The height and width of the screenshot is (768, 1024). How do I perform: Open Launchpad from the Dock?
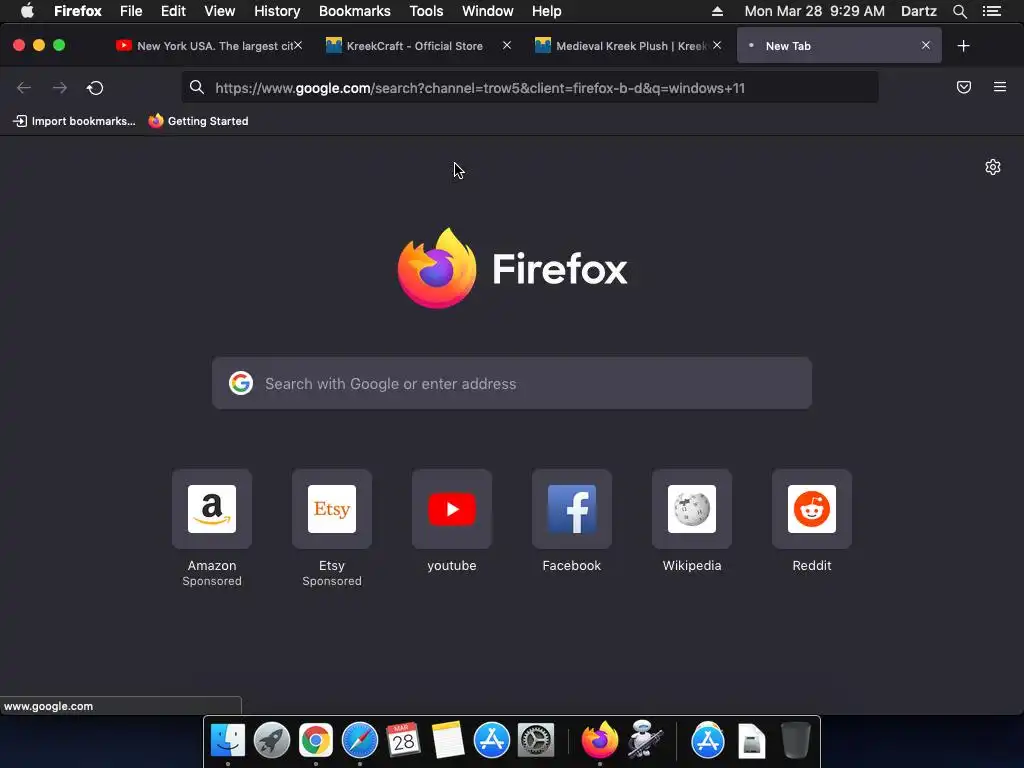[x=272, y=741]
